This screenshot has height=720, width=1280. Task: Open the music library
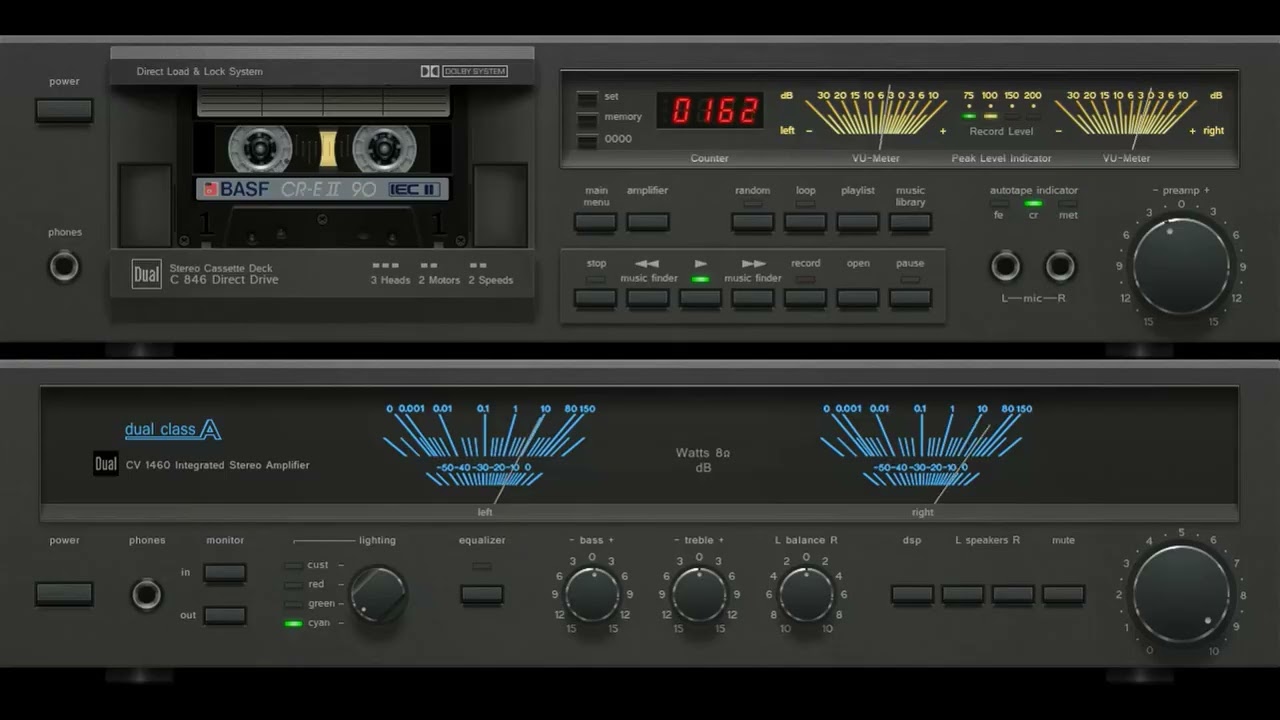(x=910, y=222)
